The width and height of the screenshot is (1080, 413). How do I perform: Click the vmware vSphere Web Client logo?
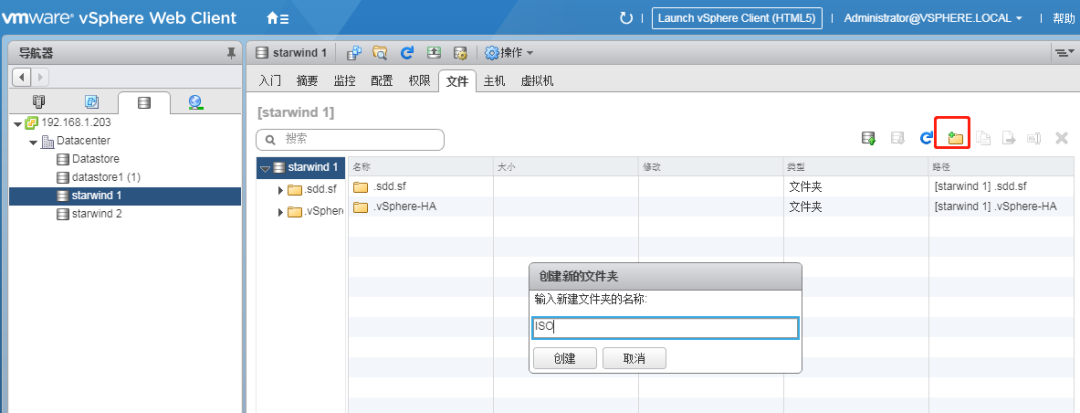118,19
